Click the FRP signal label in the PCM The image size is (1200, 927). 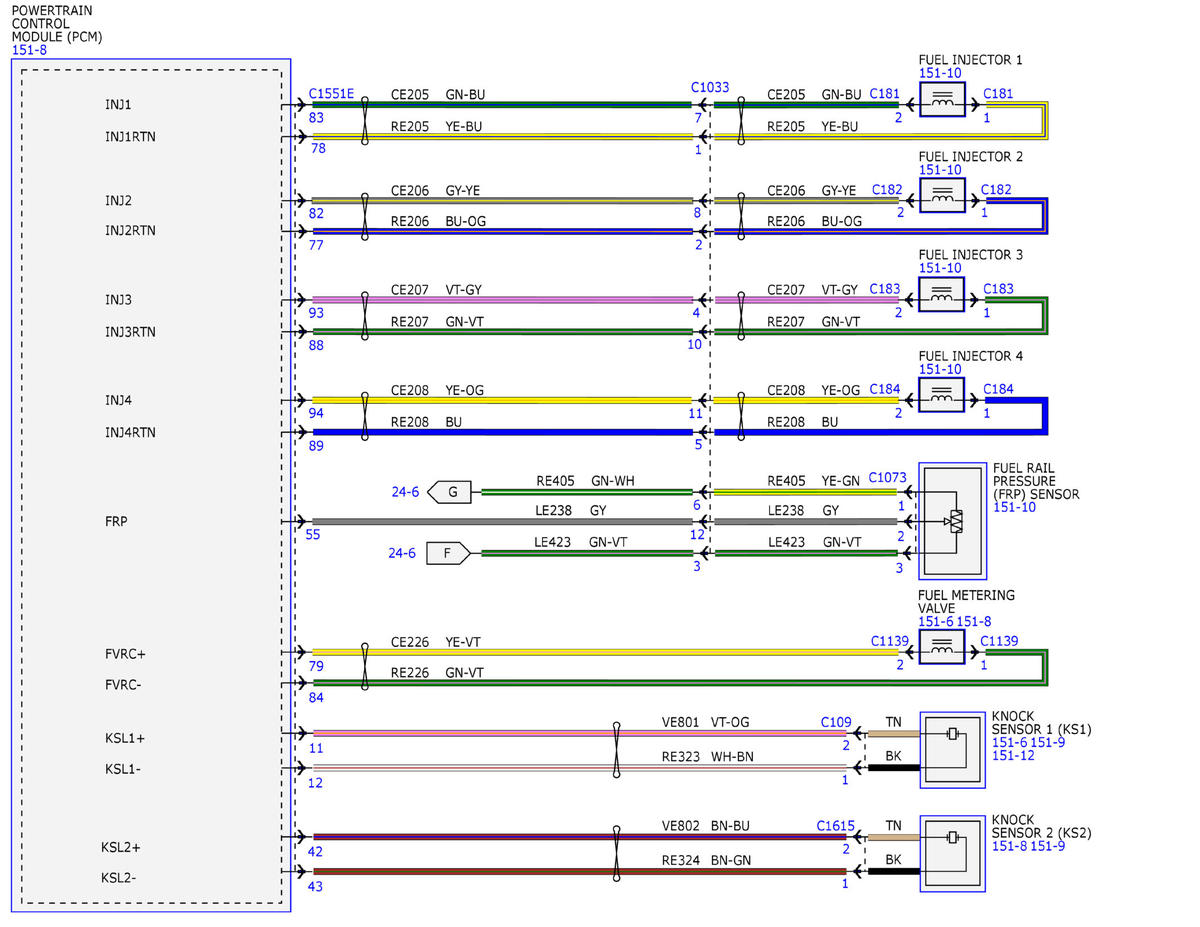[117, 521]
